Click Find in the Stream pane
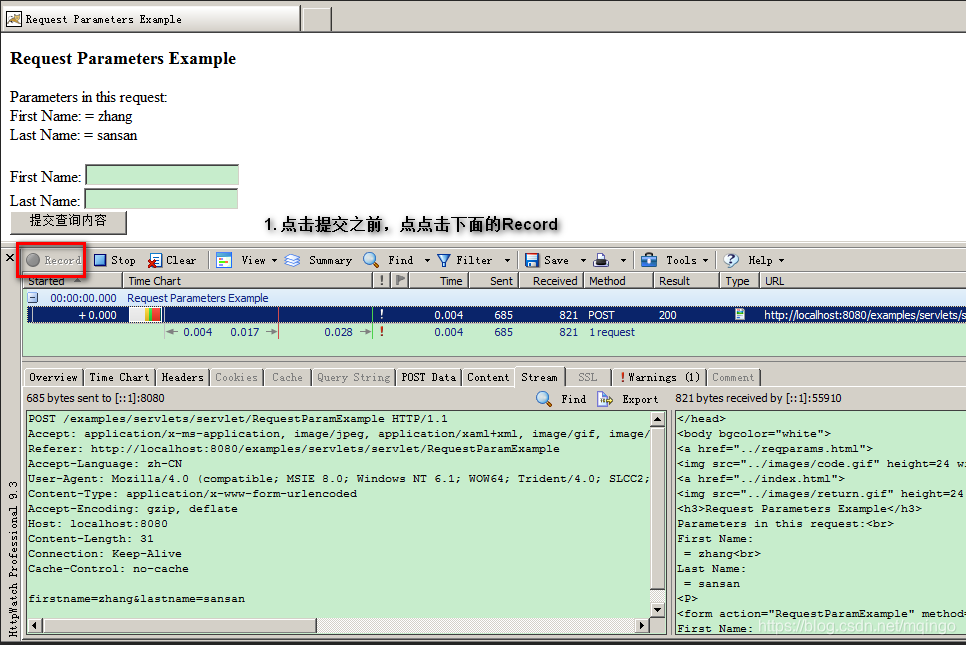966x645 pixels. [x=561, y=399]
